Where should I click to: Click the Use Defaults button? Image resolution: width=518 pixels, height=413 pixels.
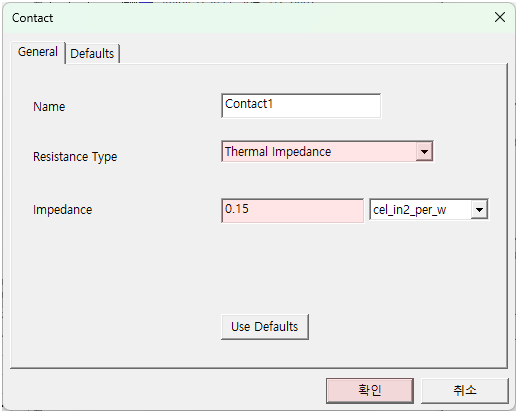click(x=265, y=327)
